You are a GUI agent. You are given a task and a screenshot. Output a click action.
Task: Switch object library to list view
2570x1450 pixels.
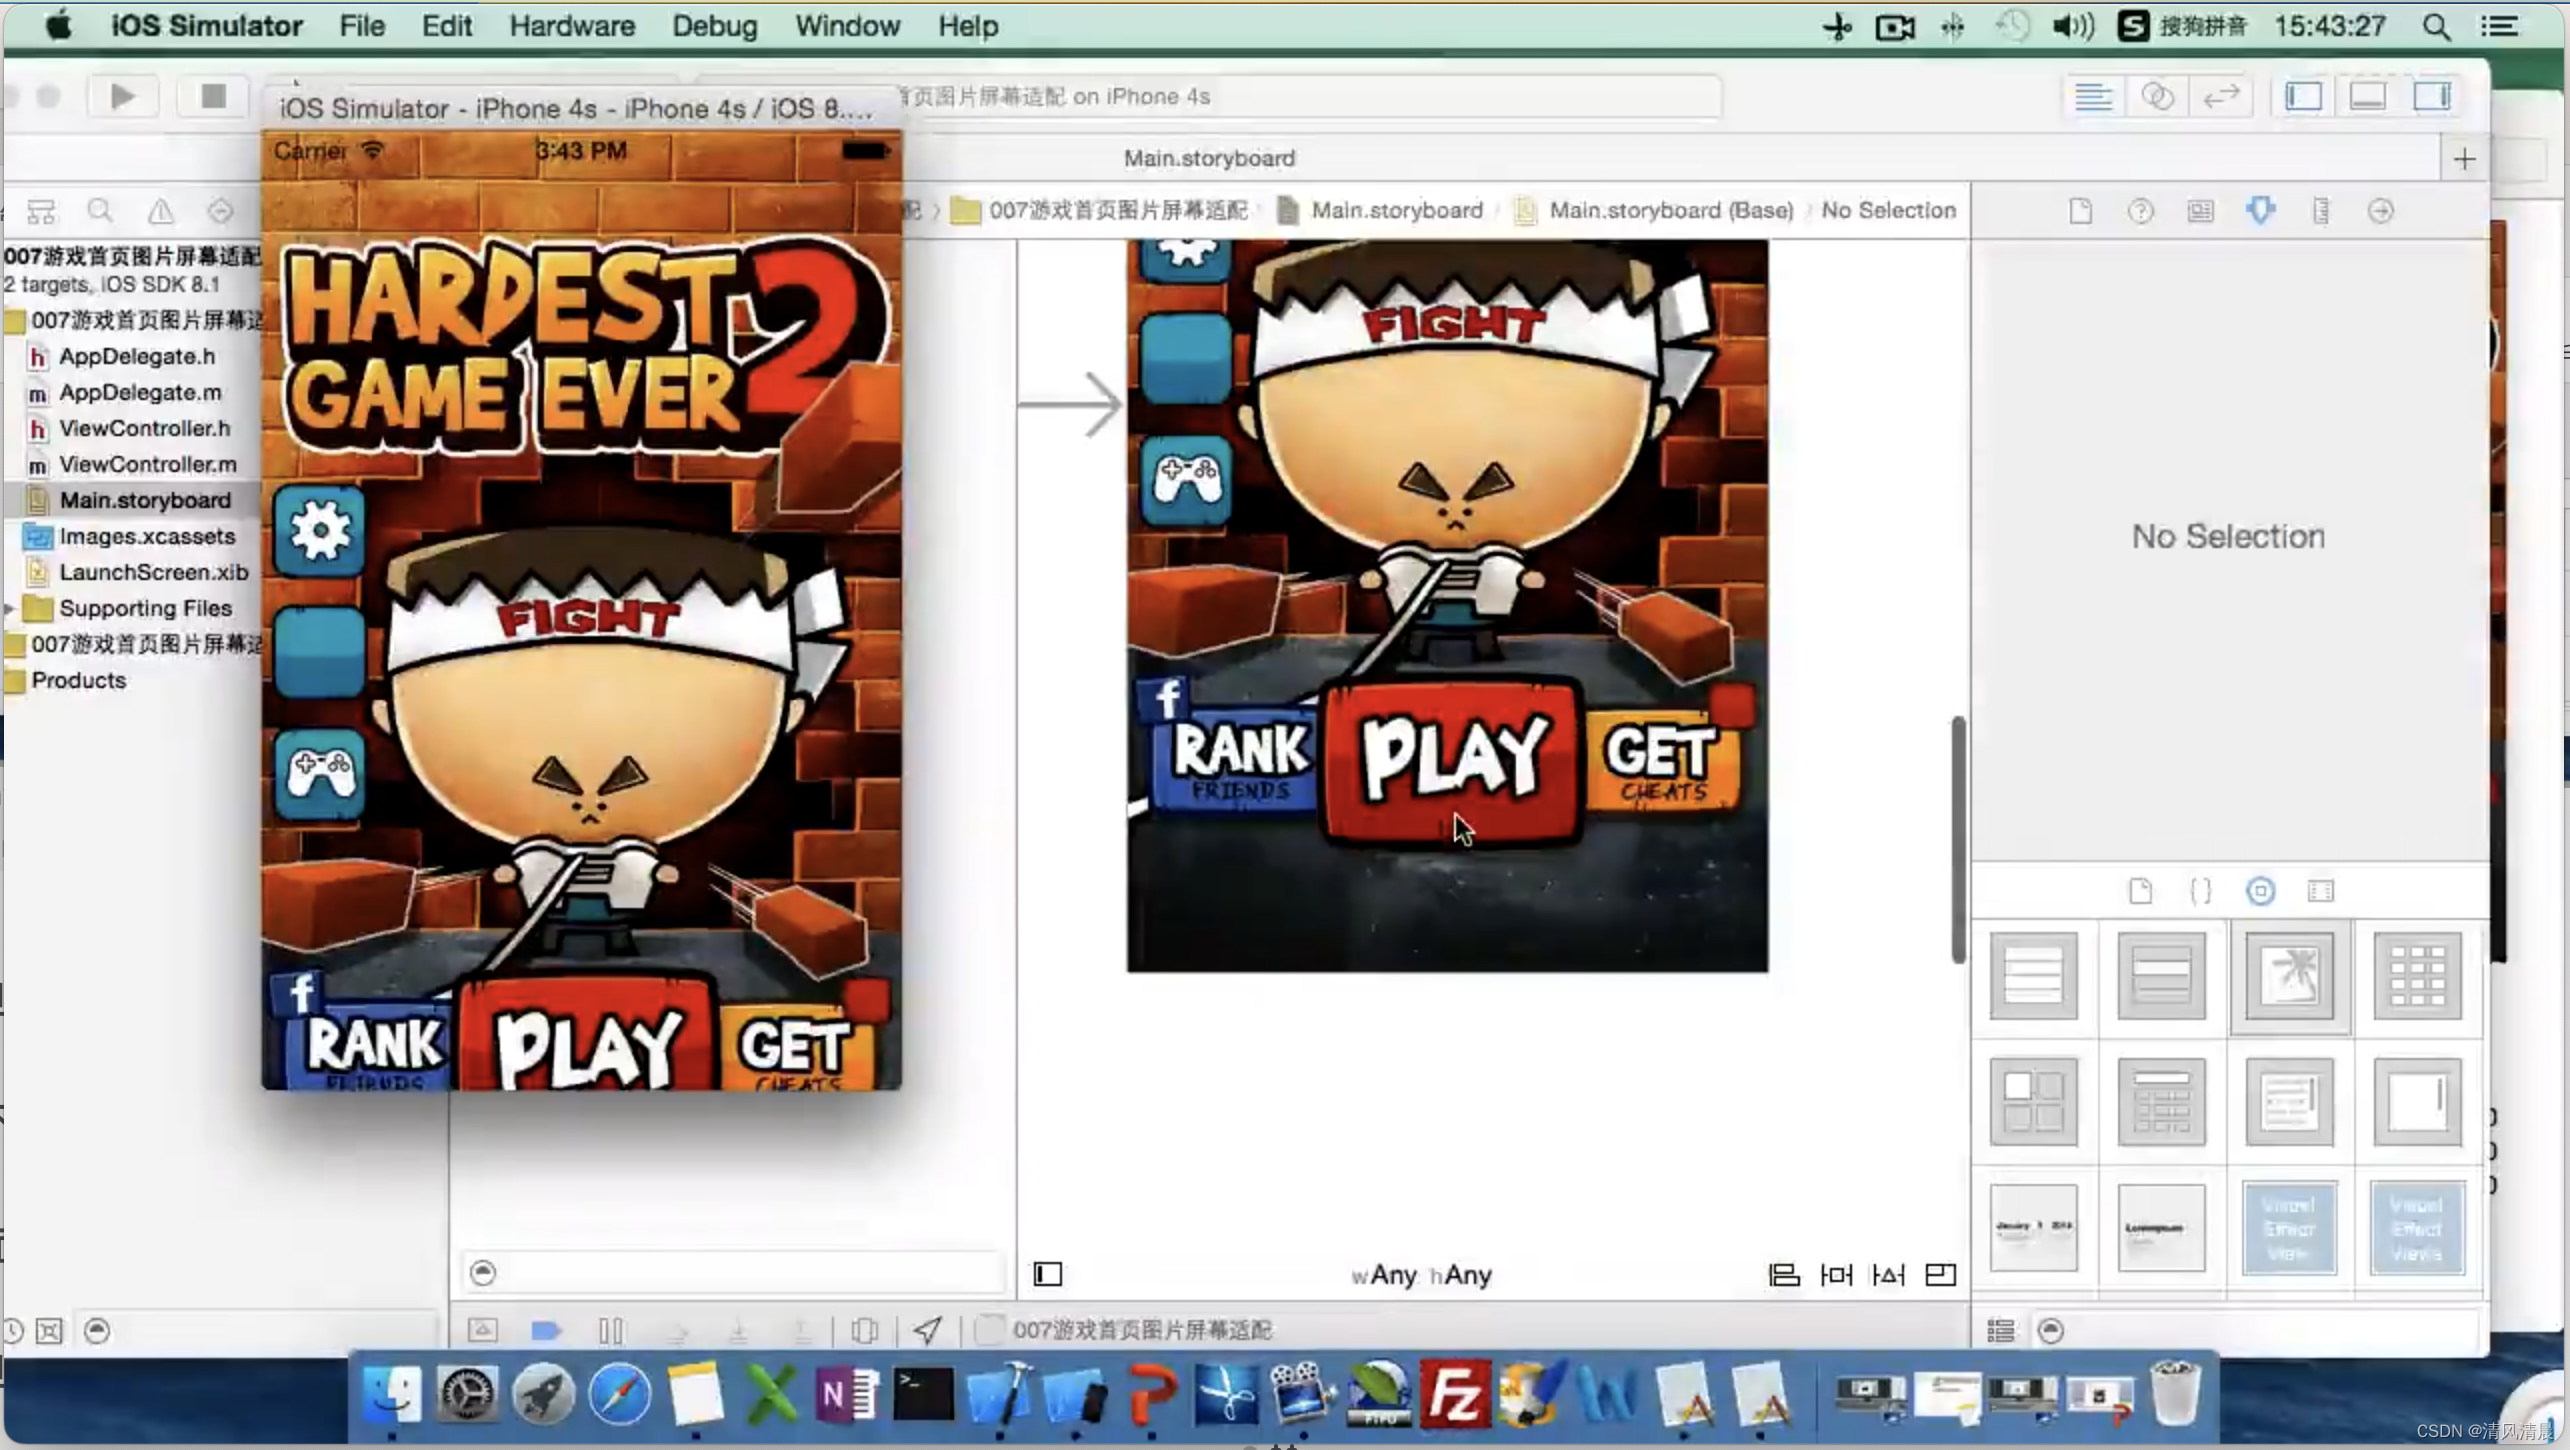2001,1331
